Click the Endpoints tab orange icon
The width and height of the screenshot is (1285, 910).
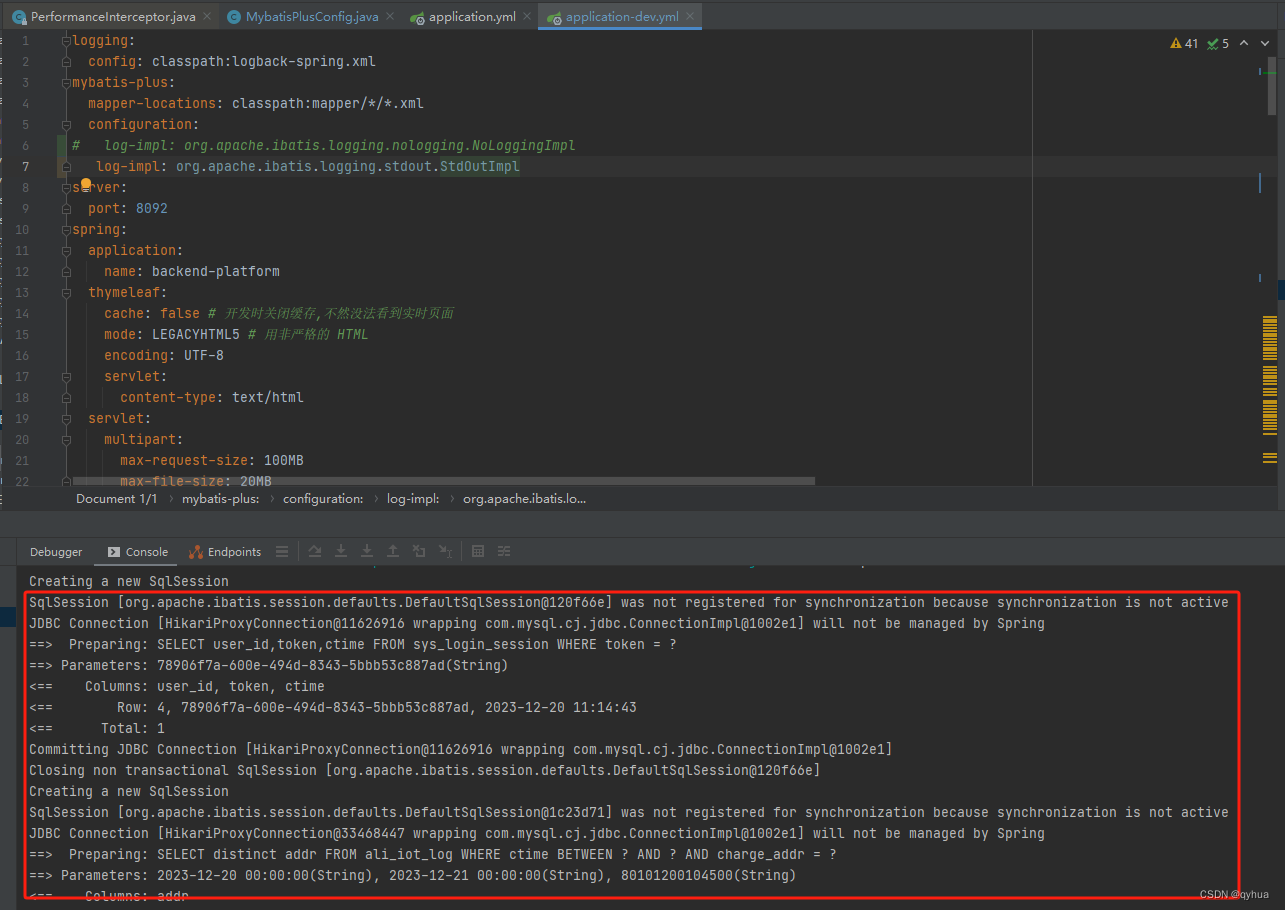(196, 552)
